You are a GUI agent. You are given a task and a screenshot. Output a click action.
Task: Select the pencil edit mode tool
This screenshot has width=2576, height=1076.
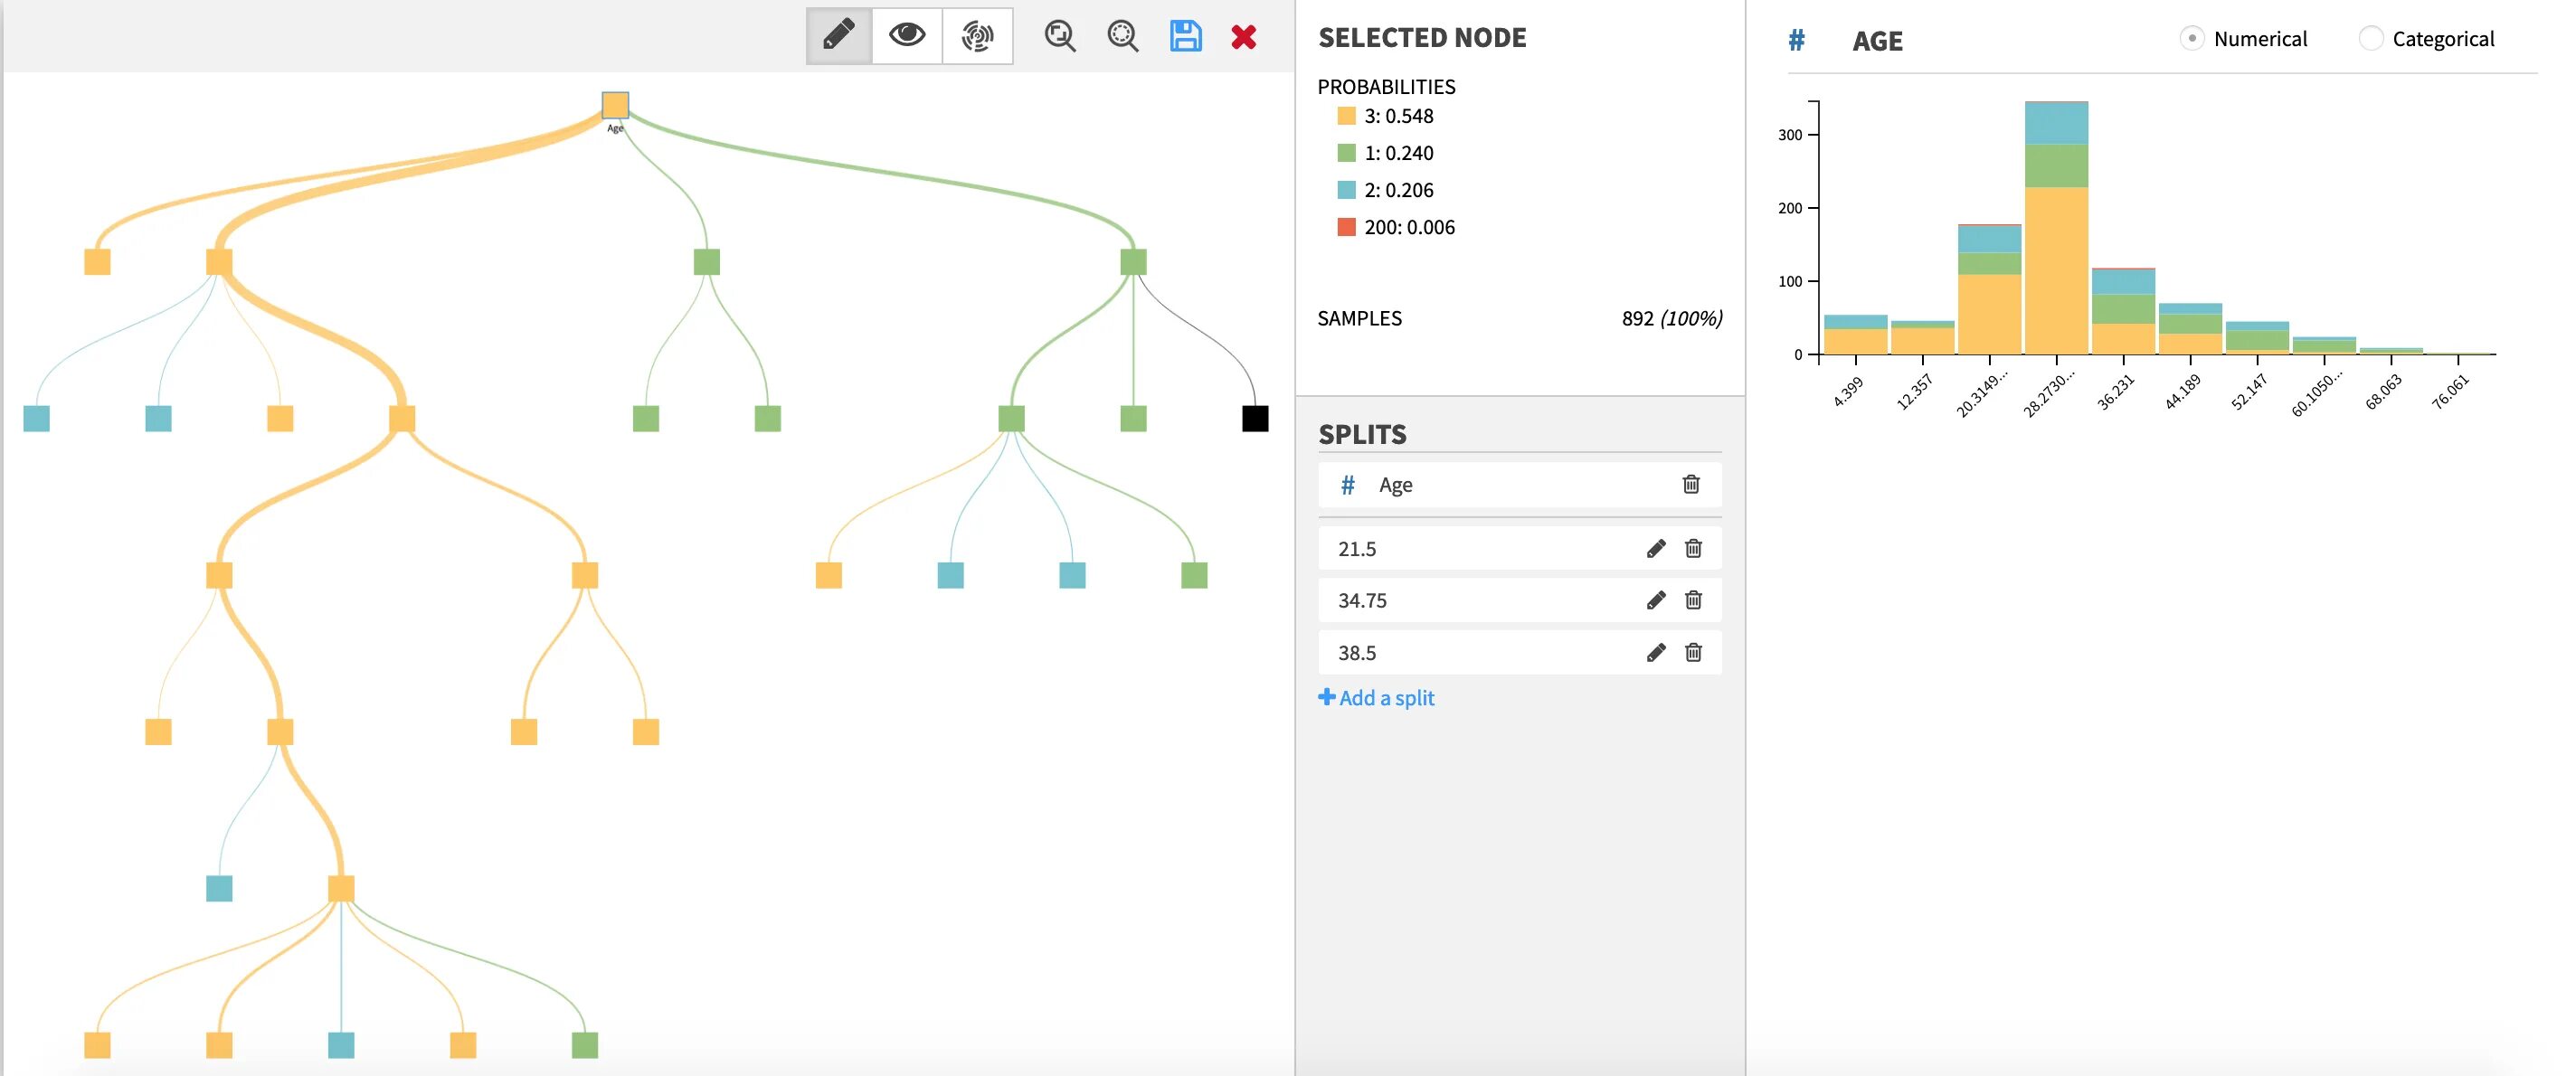tap(839, 36)
